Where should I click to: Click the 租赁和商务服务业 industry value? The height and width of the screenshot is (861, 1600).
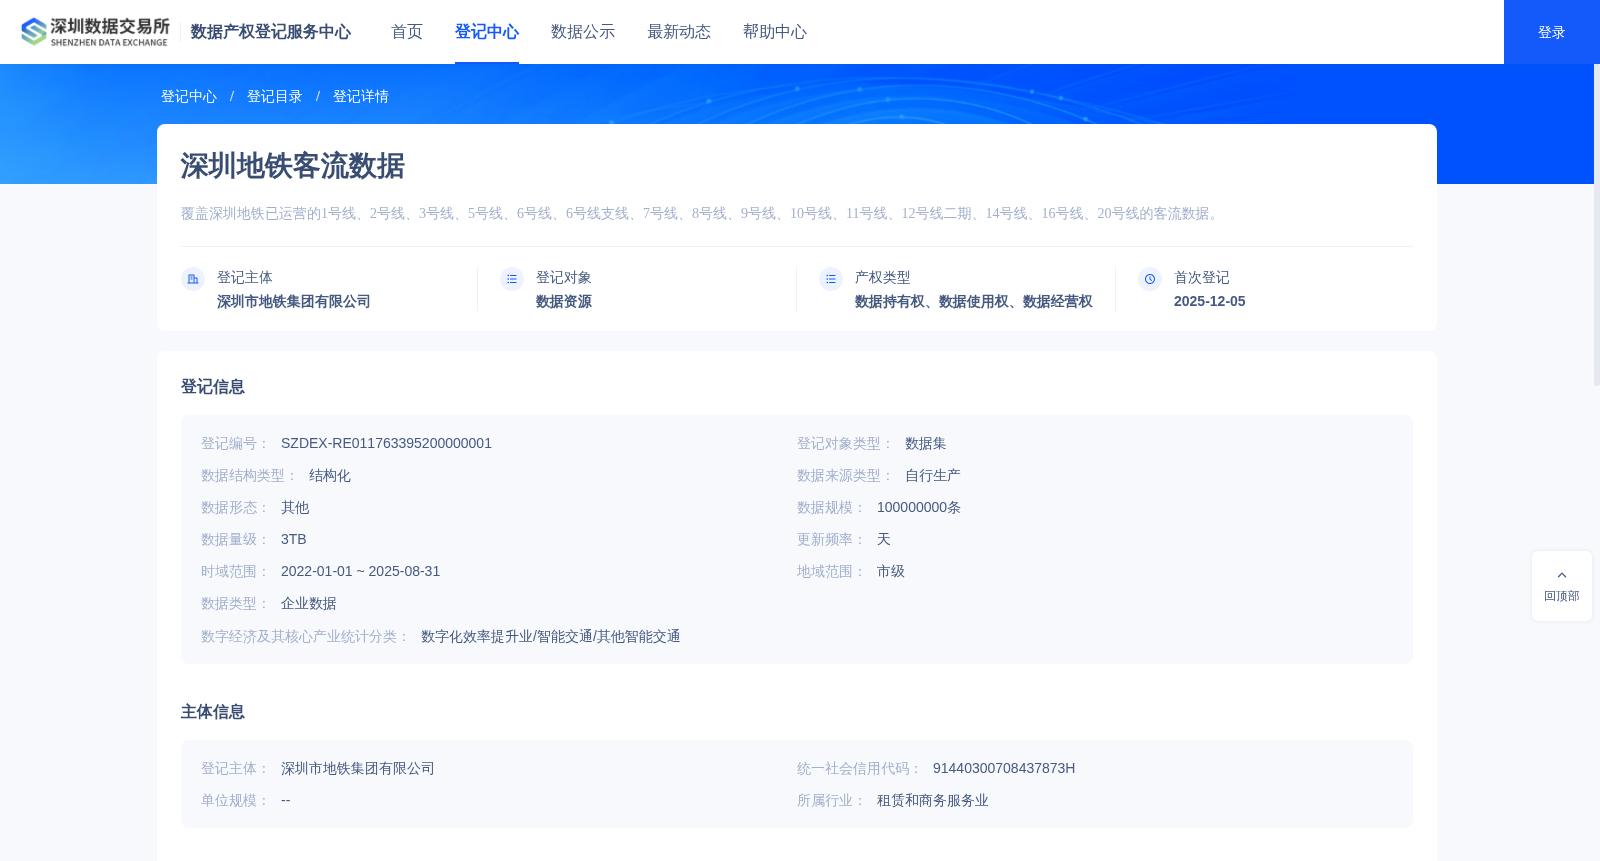pyautogui.click(x=933, y=800)
